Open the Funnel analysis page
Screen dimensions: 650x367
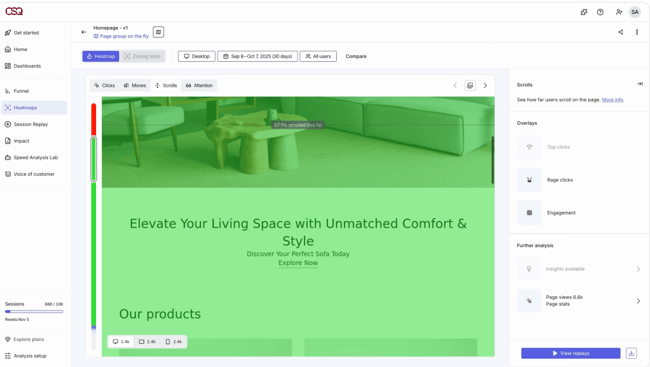point(21,91)
